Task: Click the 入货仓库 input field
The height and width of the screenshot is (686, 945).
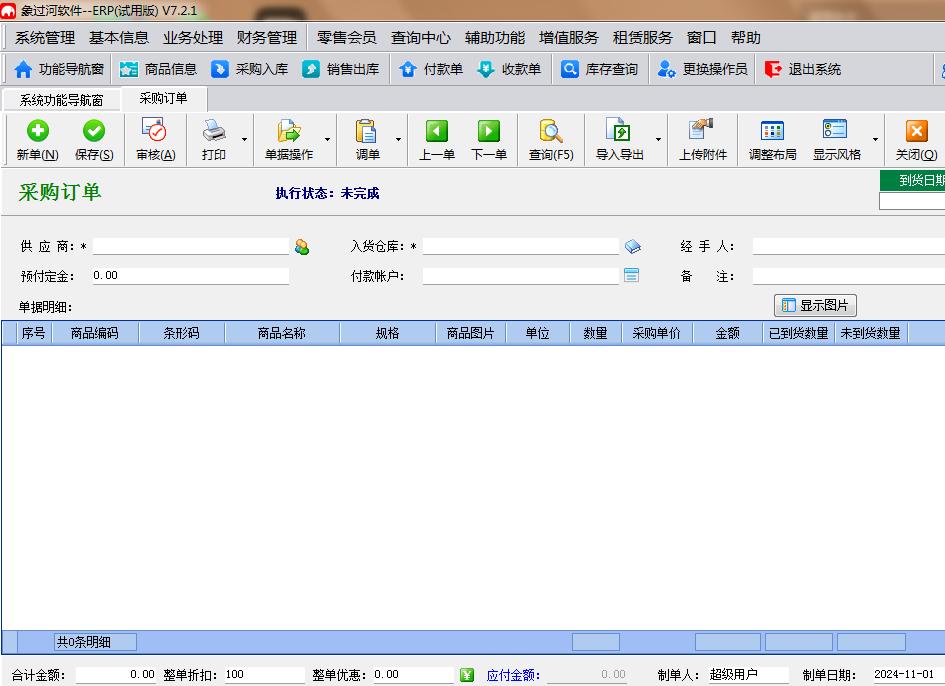Action: tap(521, 246)
